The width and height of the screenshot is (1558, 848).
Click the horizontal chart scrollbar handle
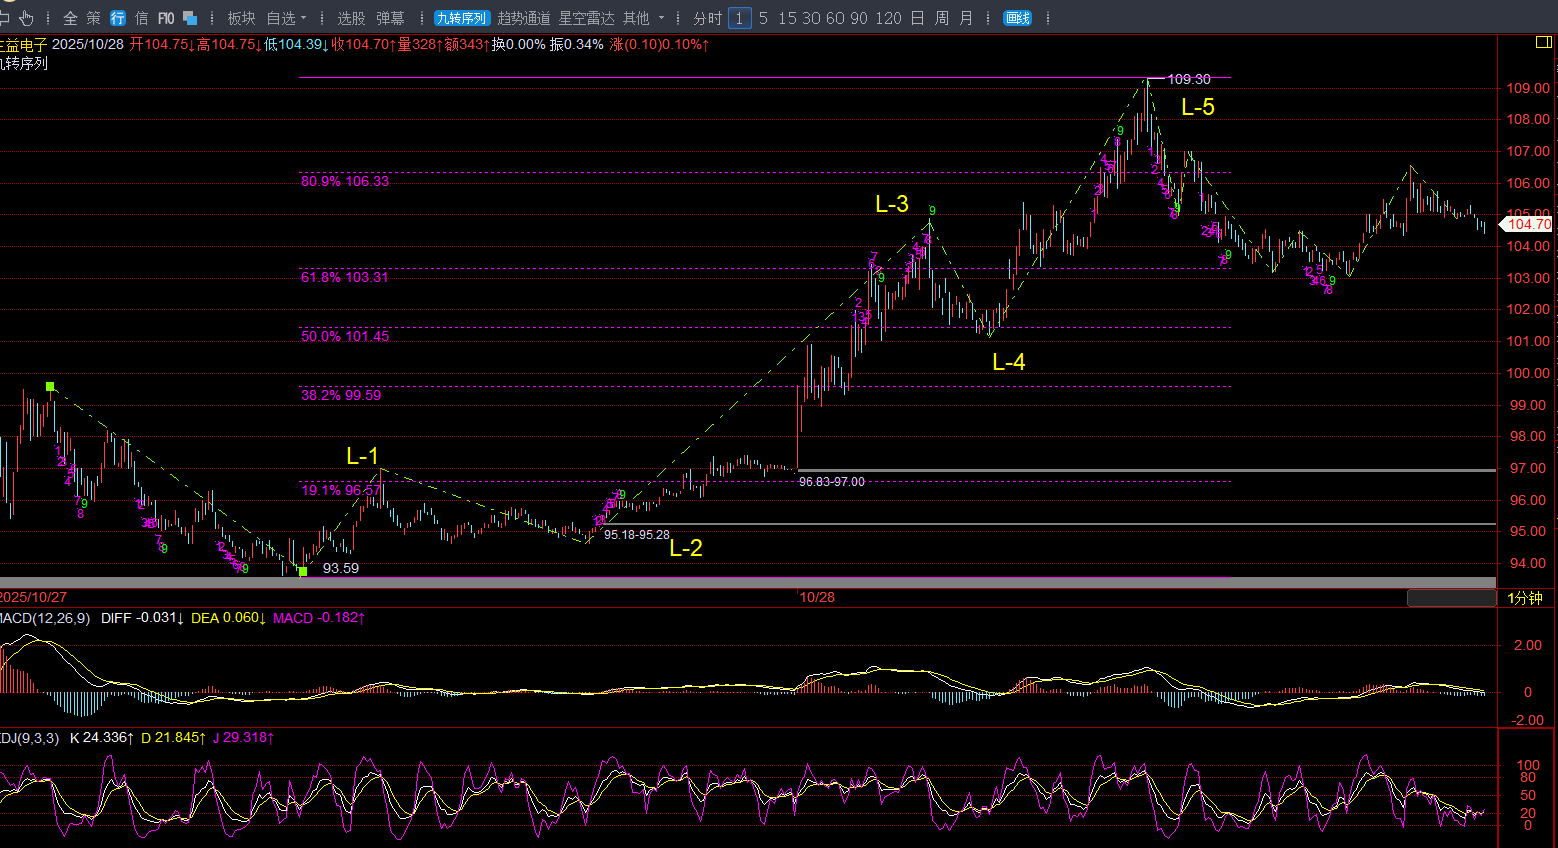click(1451, 598)
